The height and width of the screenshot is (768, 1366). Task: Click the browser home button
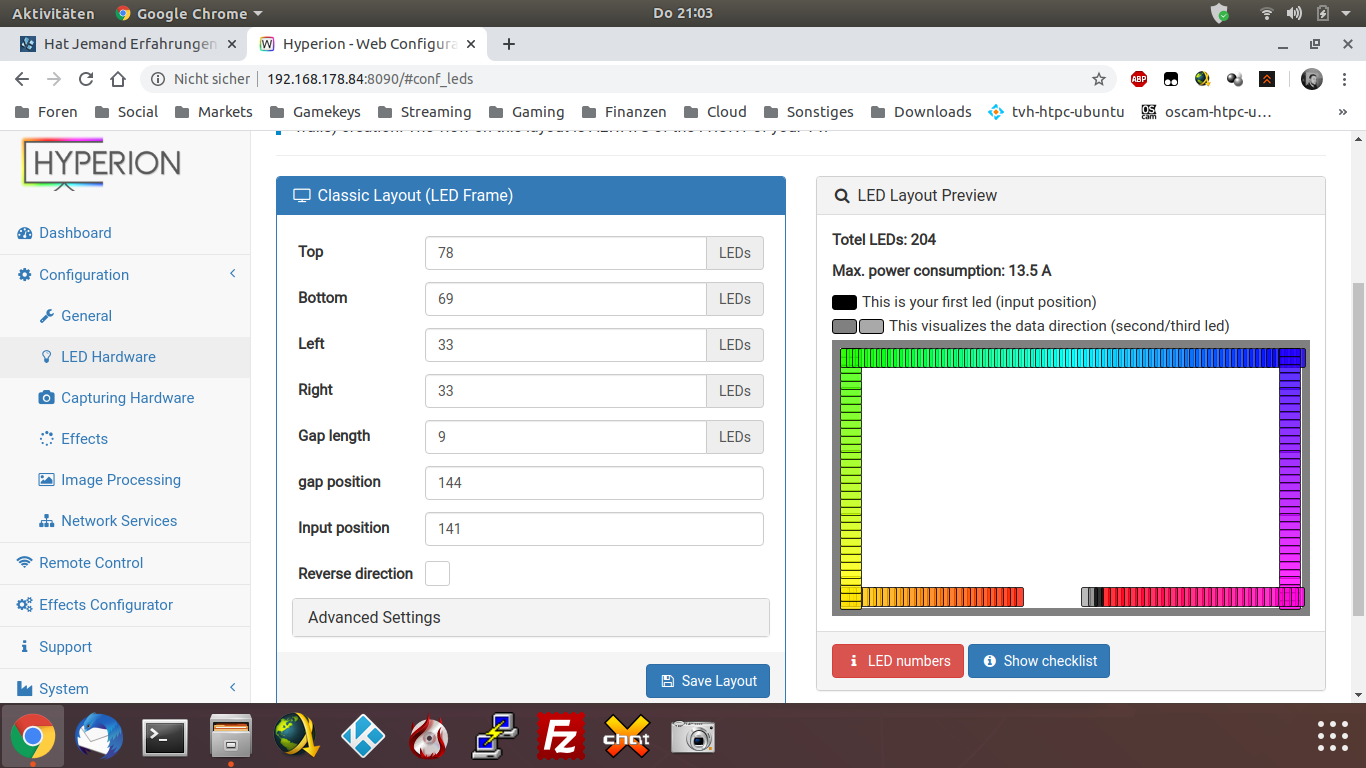coord(118,79)
